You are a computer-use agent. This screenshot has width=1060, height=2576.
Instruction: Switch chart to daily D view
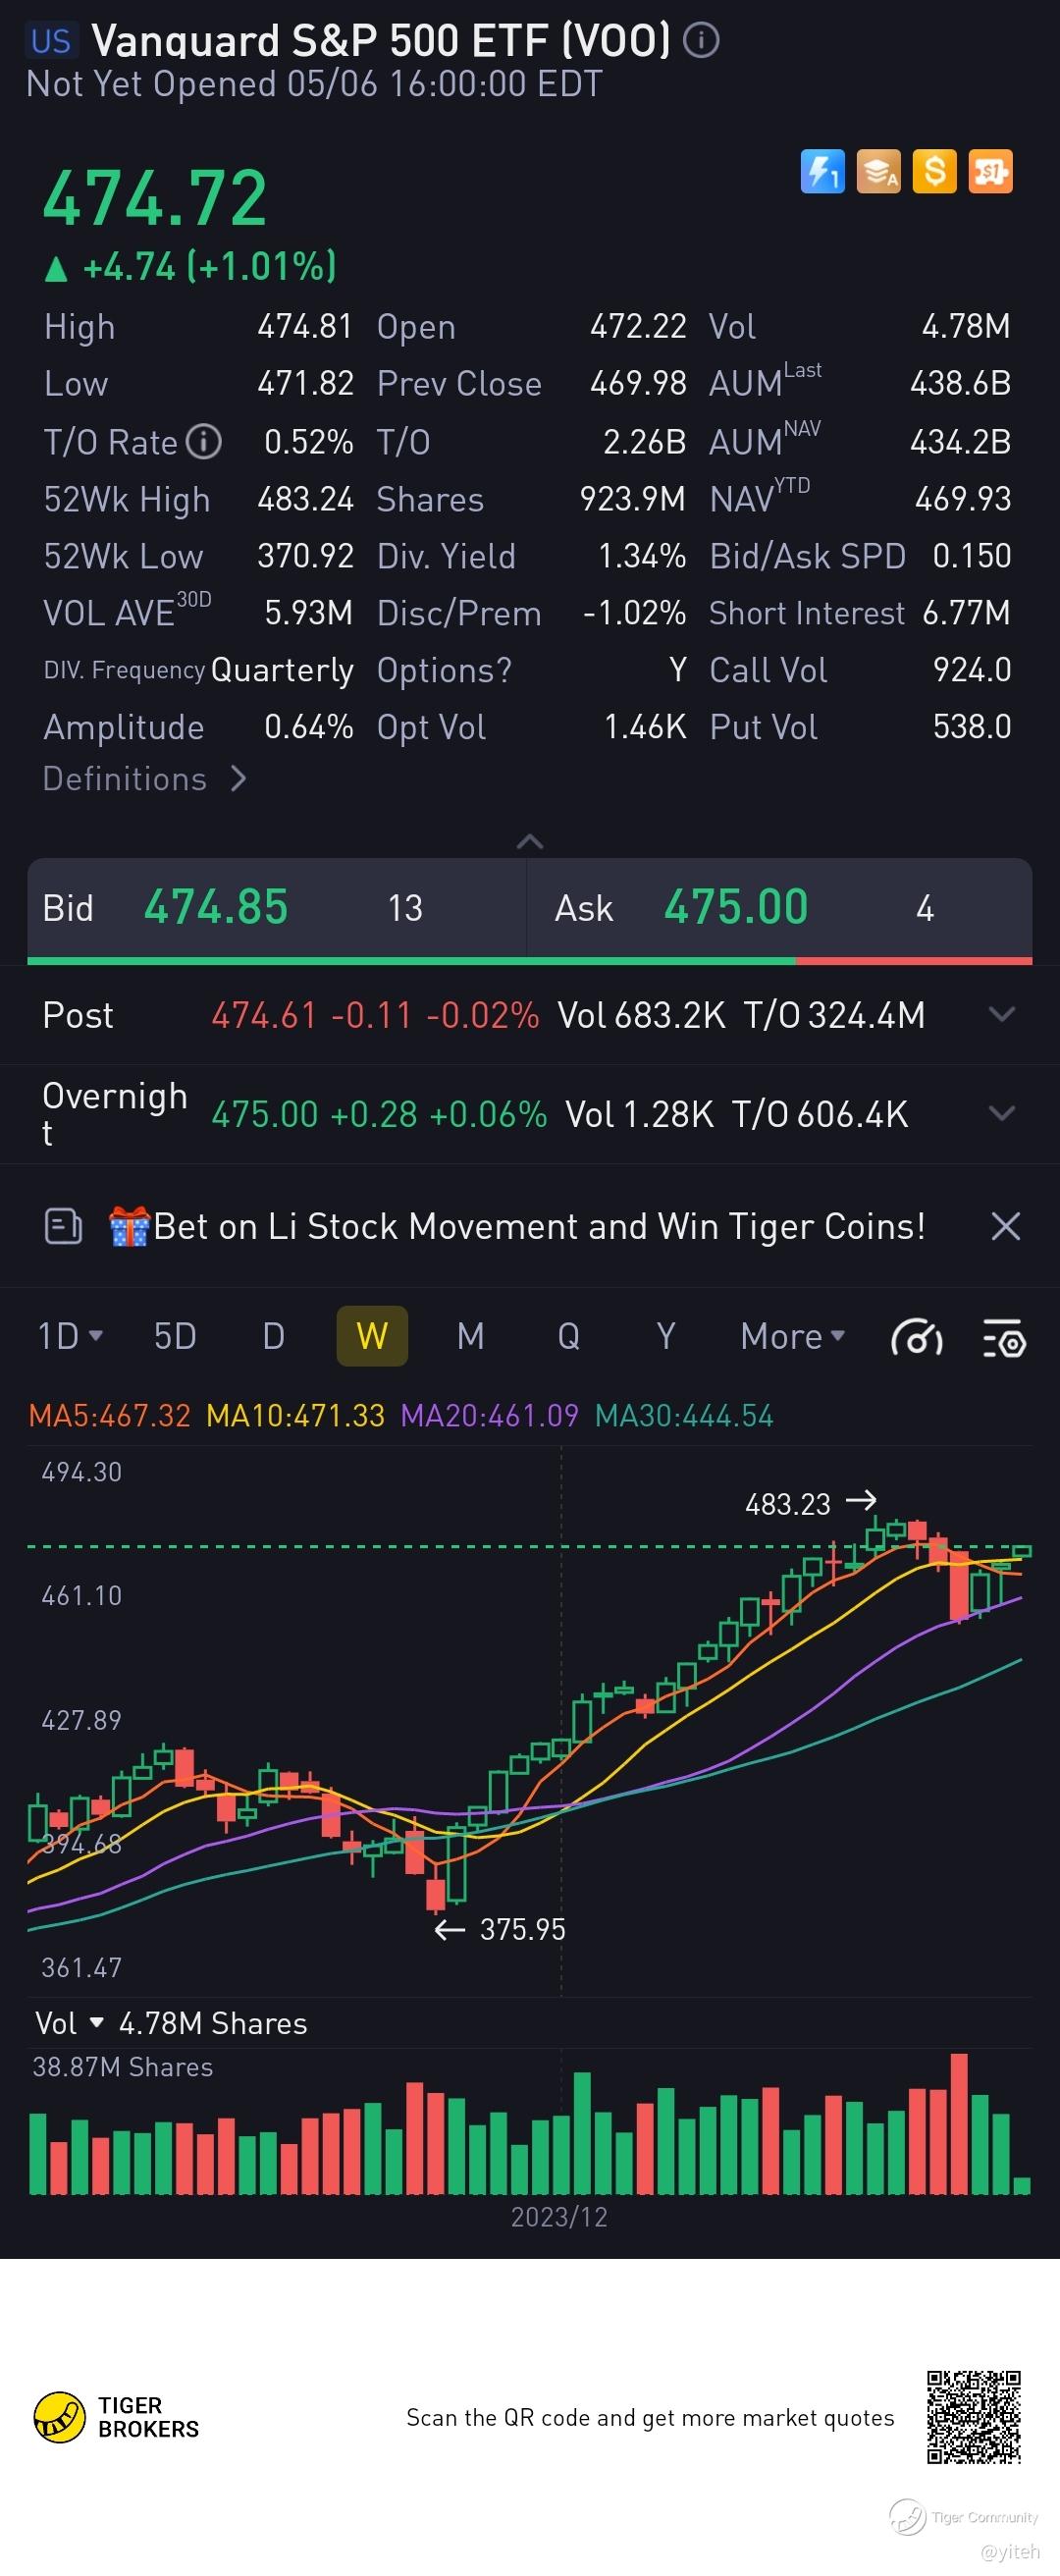click(x=273, y=1336)
